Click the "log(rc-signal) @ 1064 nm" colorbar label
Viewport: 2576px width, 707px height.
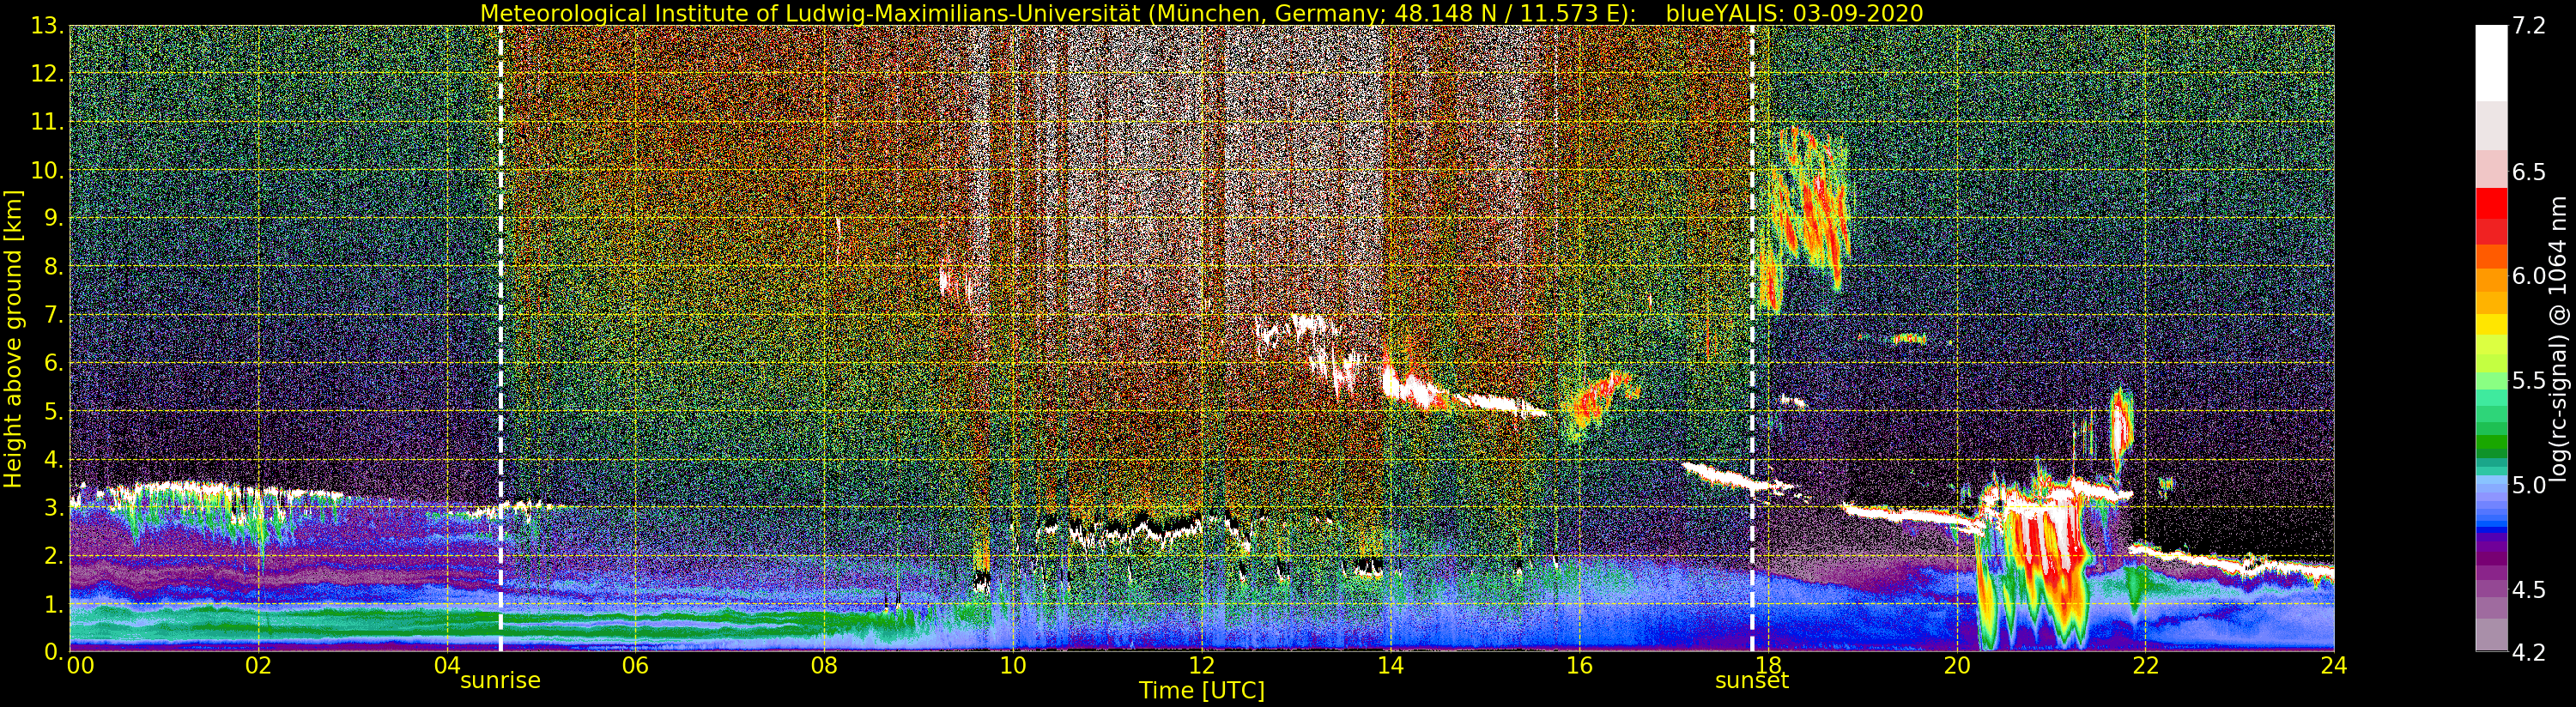(2559, 338)
